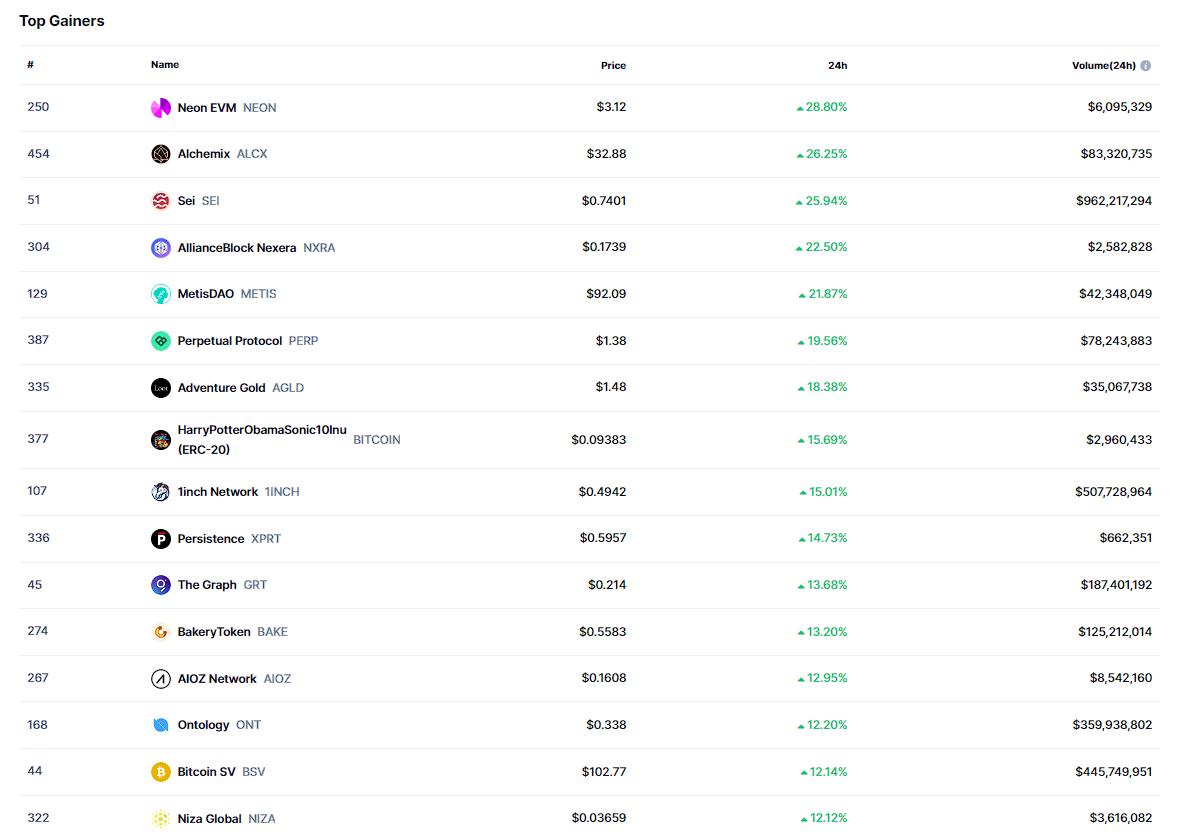Click the Sei coin logo
The image size is (1186, 838).
pyautogui.click(x=161, y=201)
